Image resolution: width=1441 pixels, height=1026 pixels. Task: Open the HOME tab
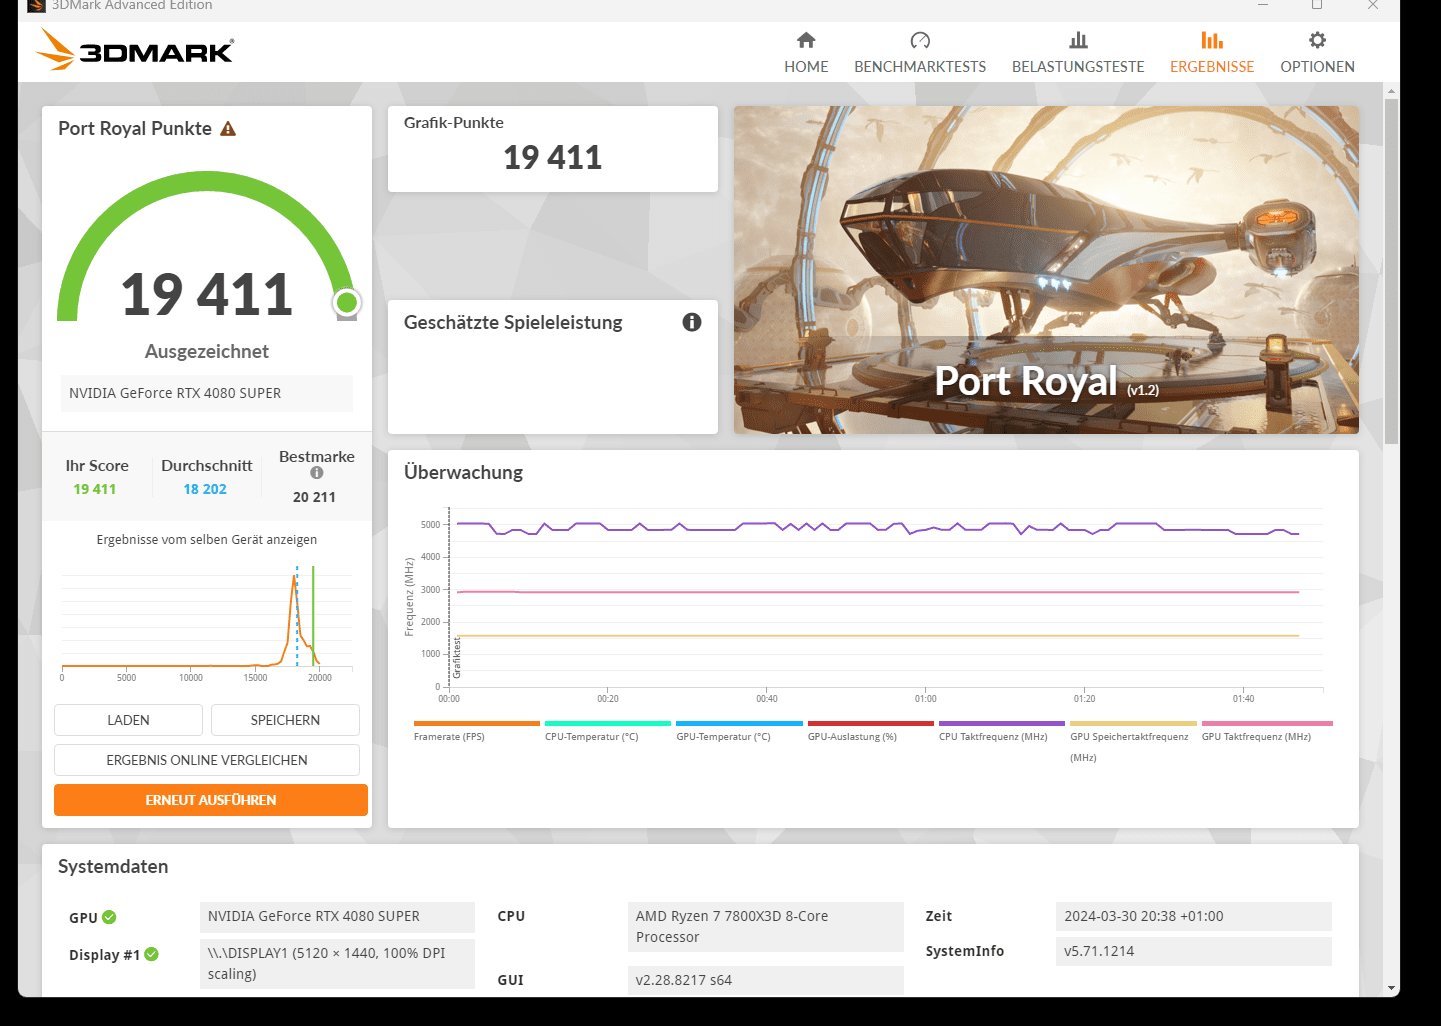(806, 67)
